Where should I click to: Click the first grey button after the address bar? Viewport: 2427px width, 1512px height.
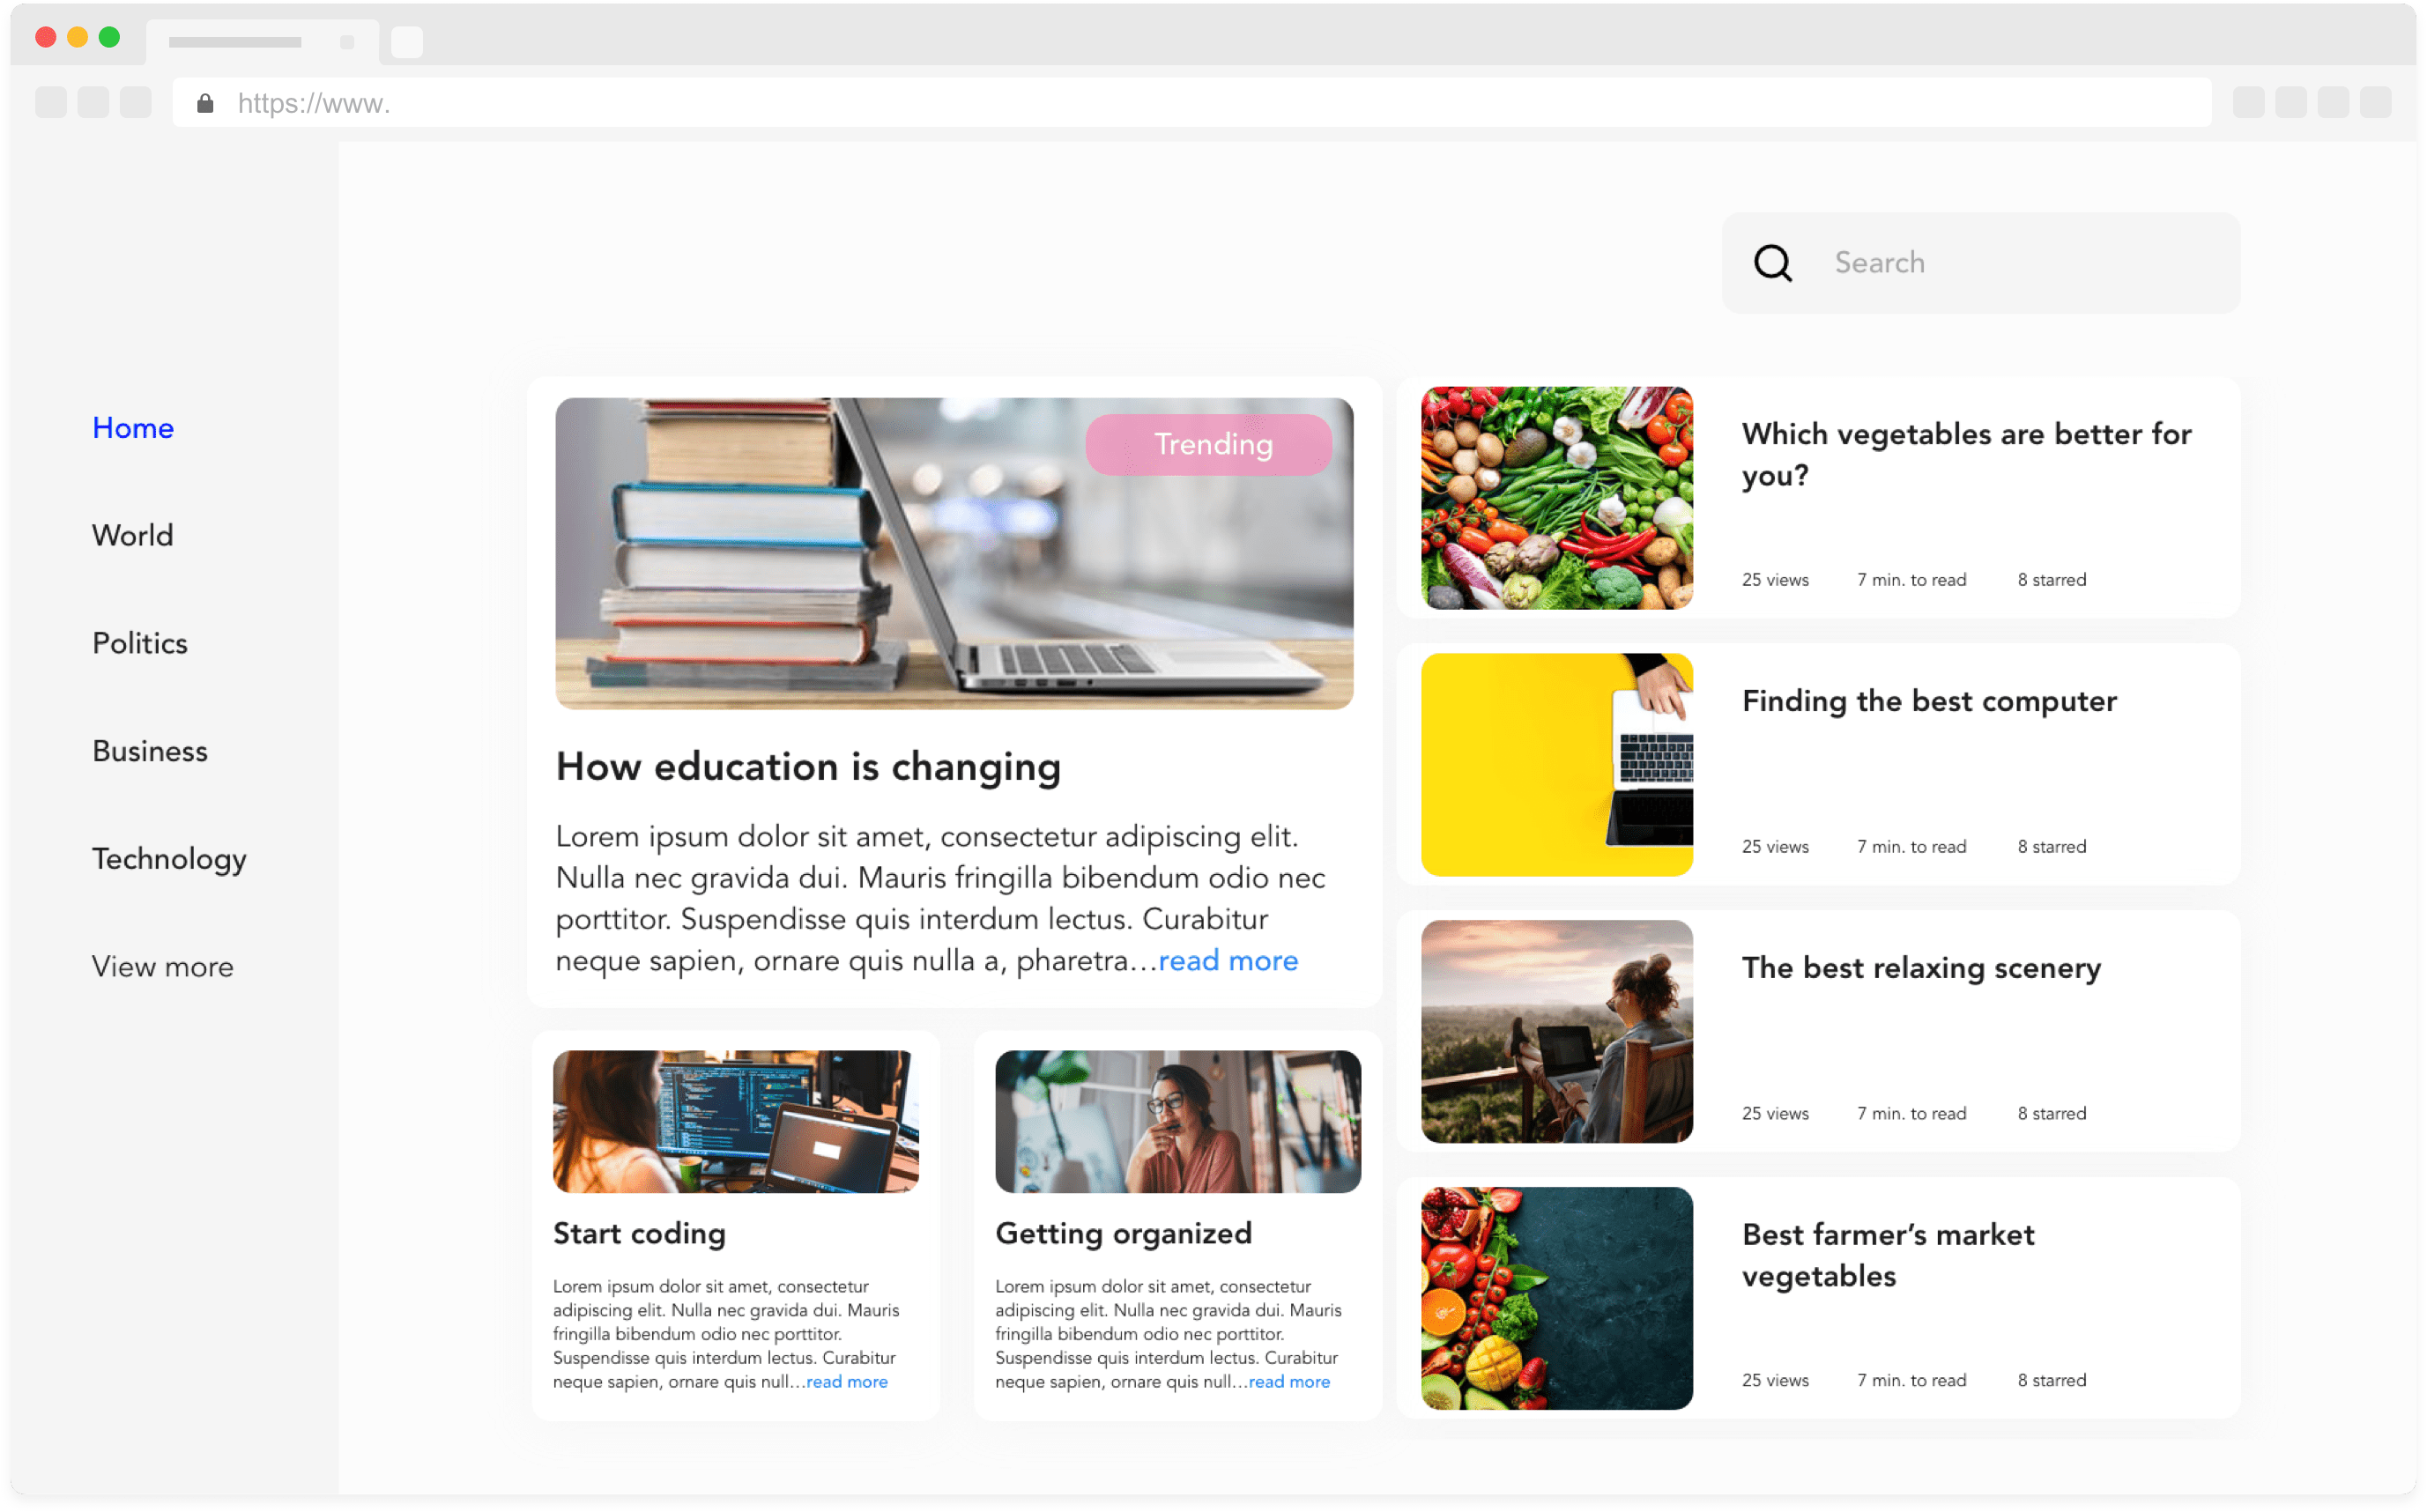[x=2248, y=103]
